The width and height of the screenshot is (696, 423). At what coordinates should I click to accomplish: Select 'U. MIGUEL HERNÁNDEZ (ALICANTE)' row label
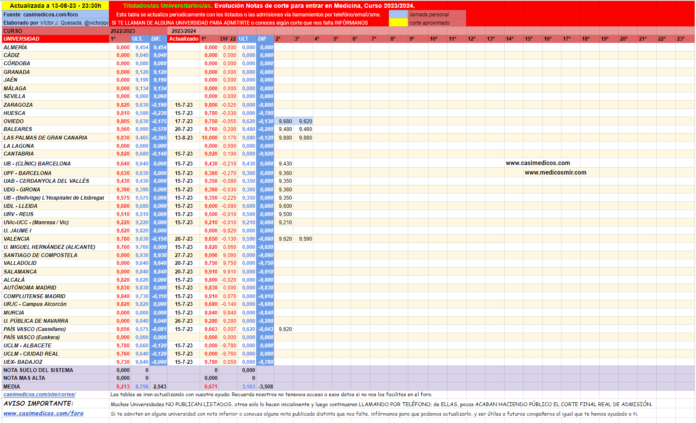pos(49,247)
